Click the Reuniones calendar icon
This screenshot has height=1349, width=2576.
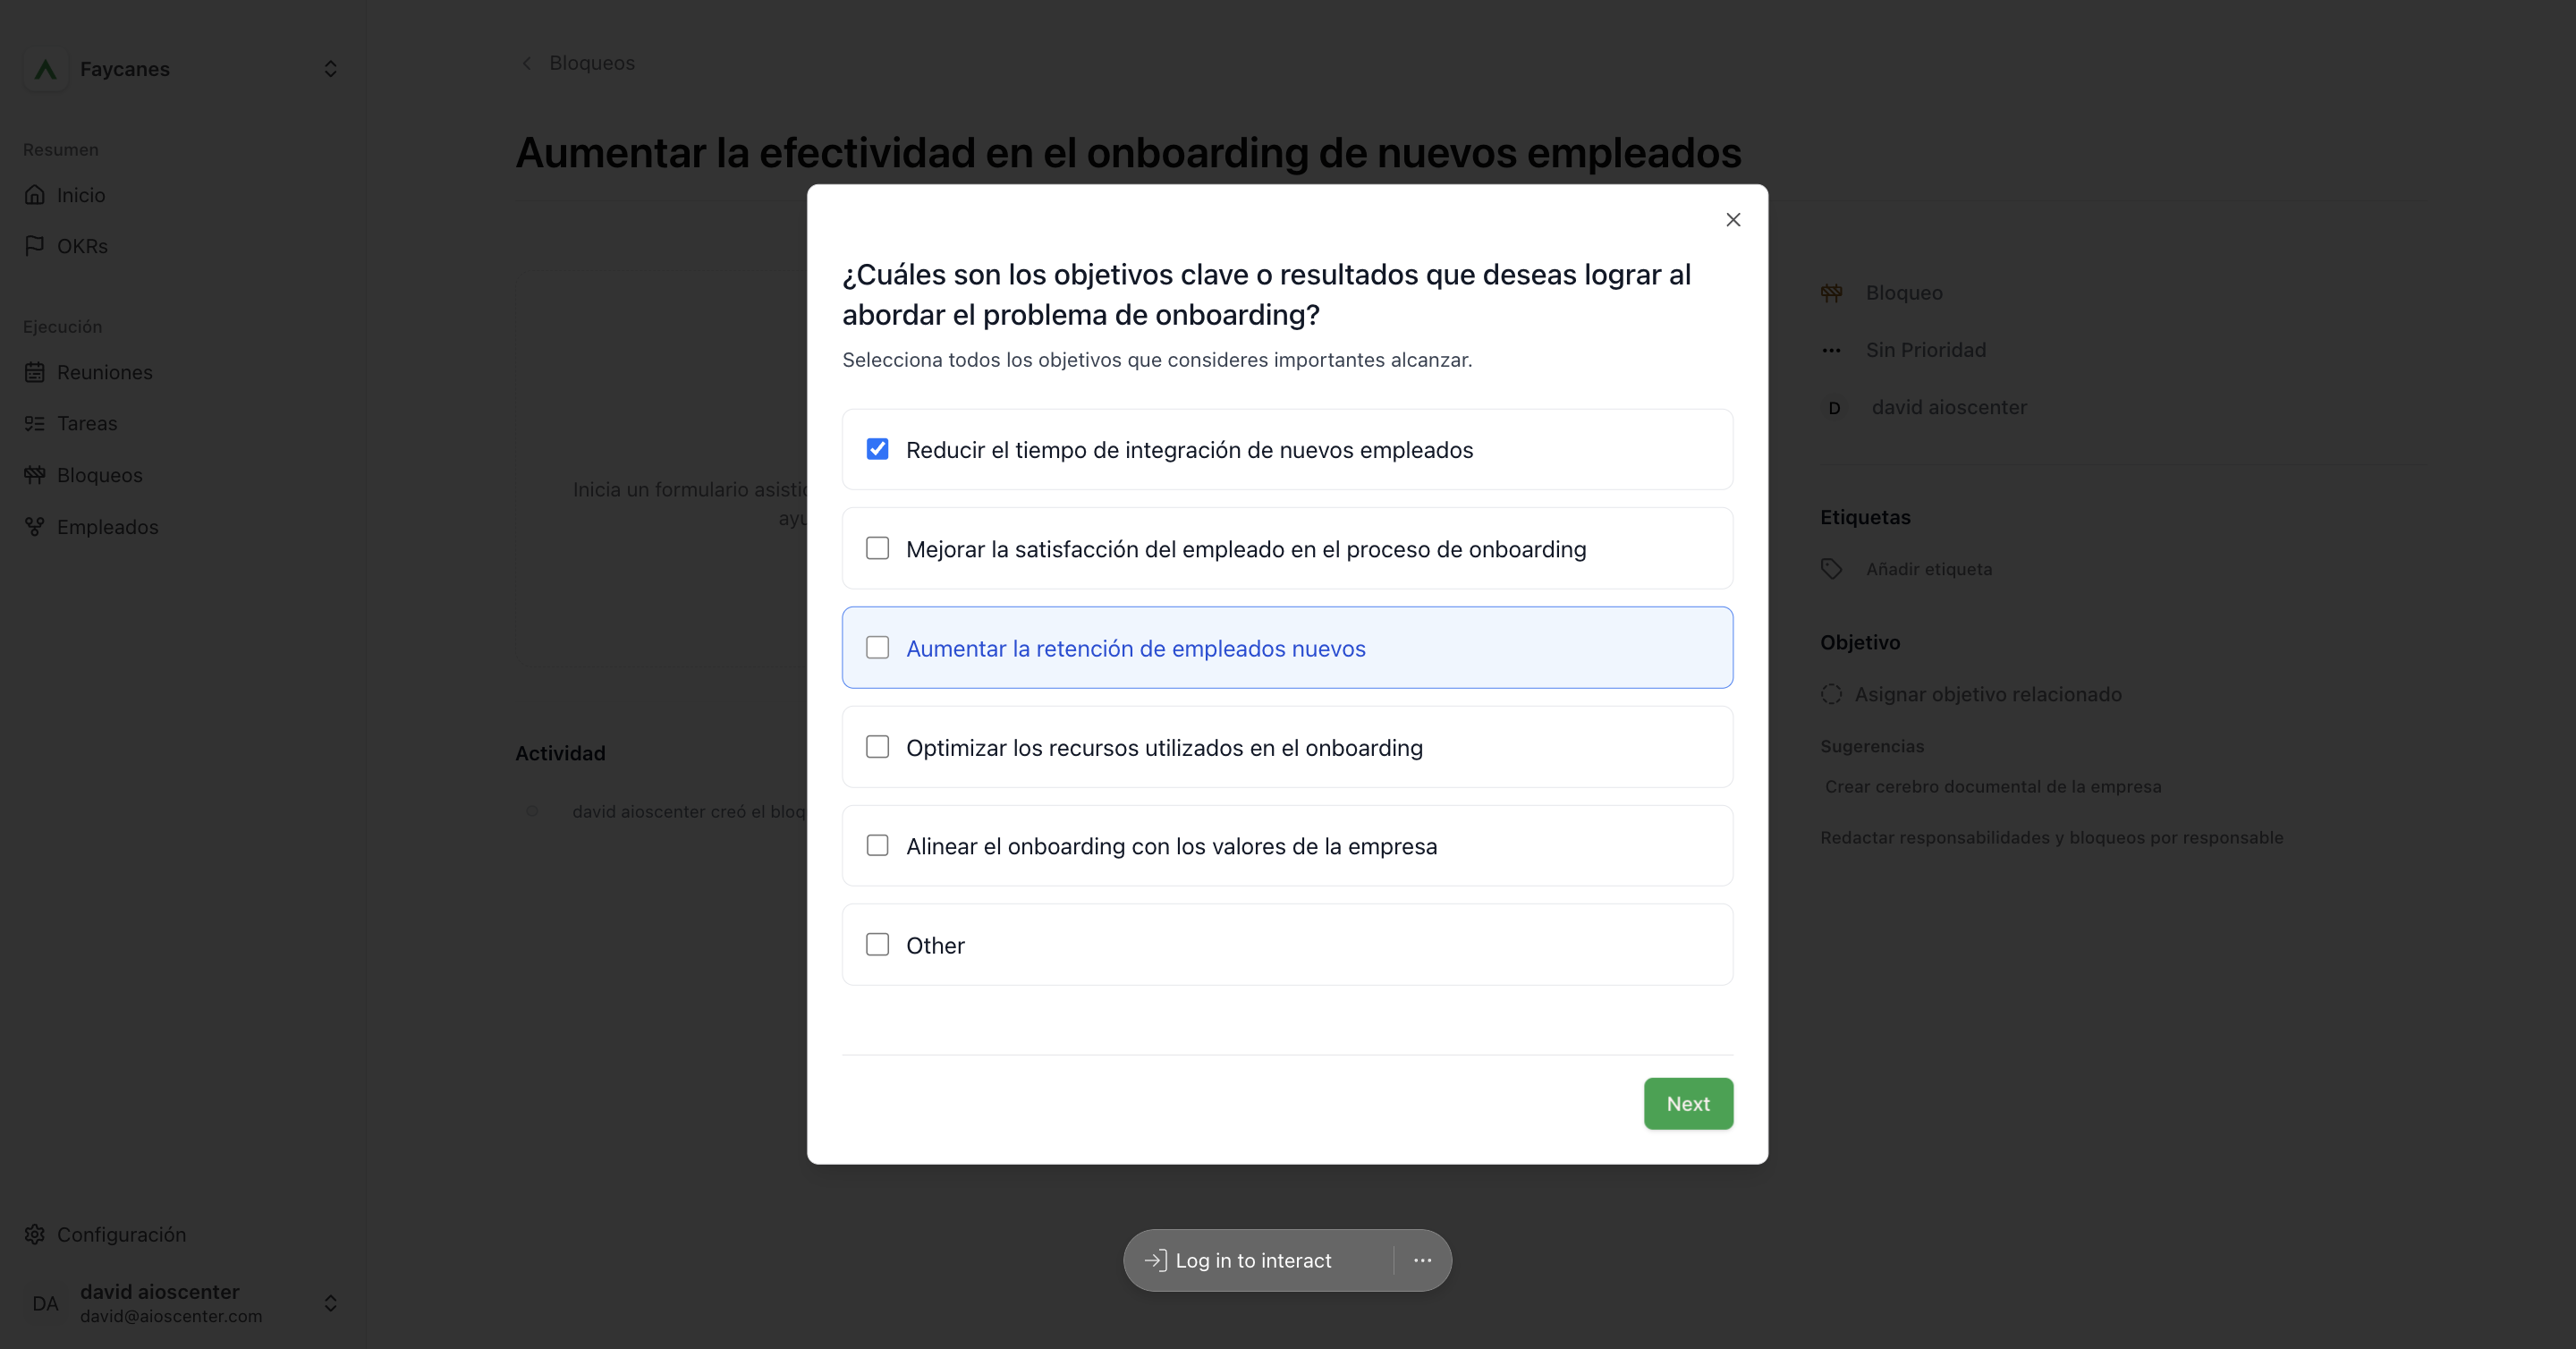tap(35, 372)
